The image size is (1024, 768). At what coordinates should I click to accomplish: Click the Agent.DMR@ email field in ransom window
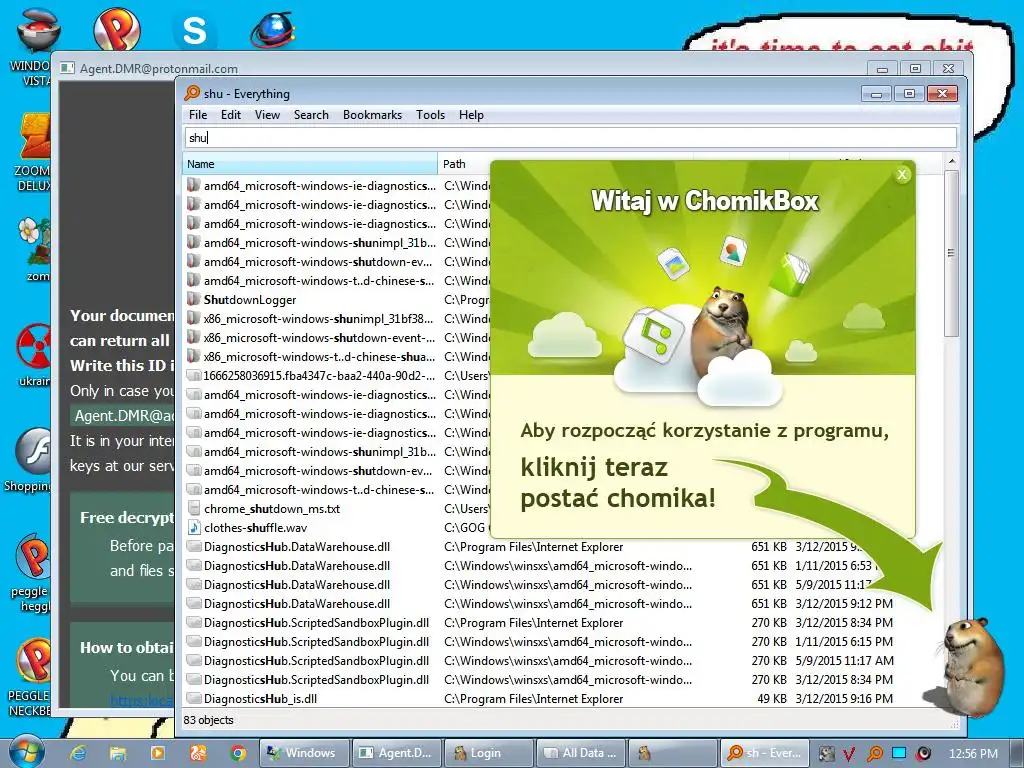(x=123, y=416)
